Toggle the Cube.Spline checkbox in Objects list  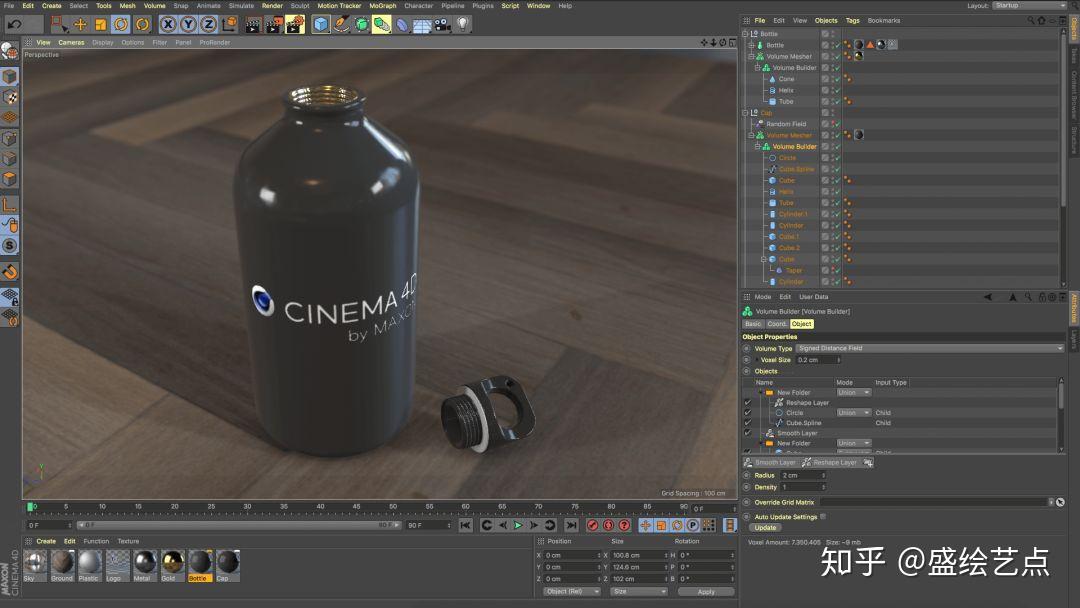pos(747,423)
